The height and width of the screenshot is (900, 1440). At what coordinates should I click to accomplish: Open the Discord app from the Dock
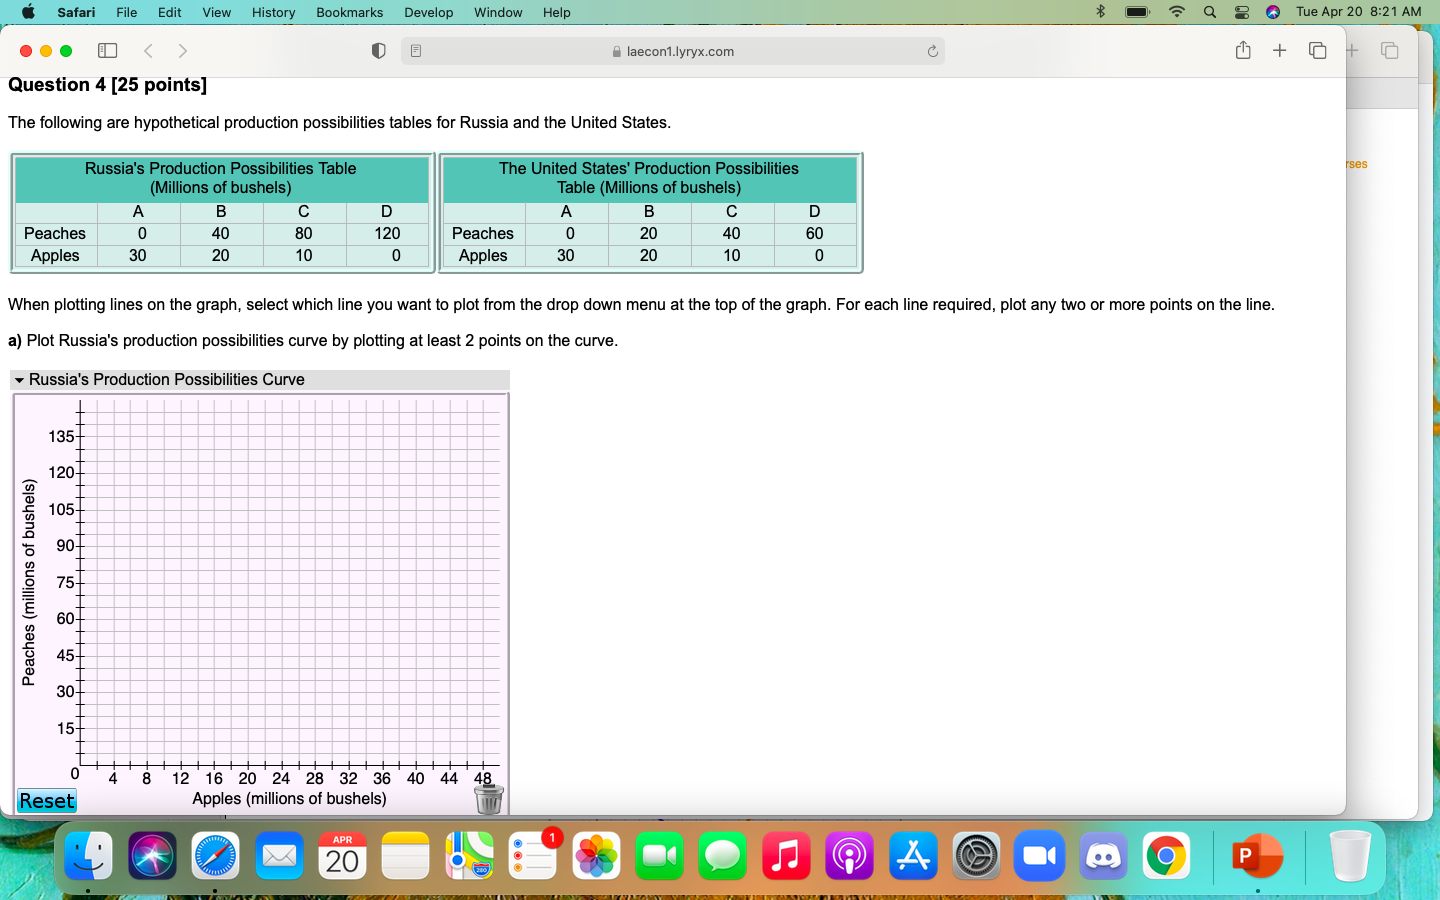pyautogui.click(x=1103, y=856)
